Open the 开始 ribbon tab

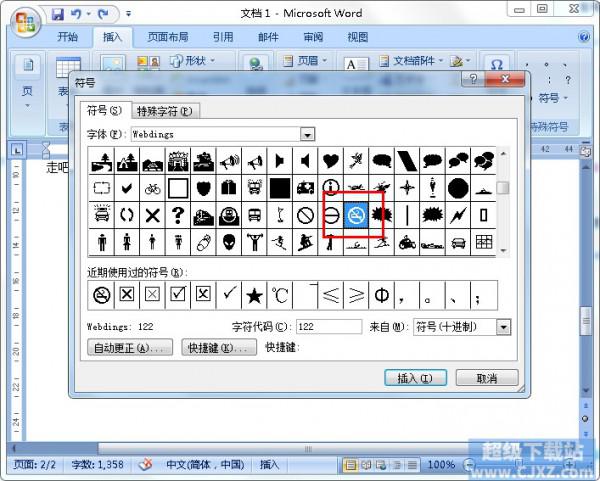click(68, 37)
